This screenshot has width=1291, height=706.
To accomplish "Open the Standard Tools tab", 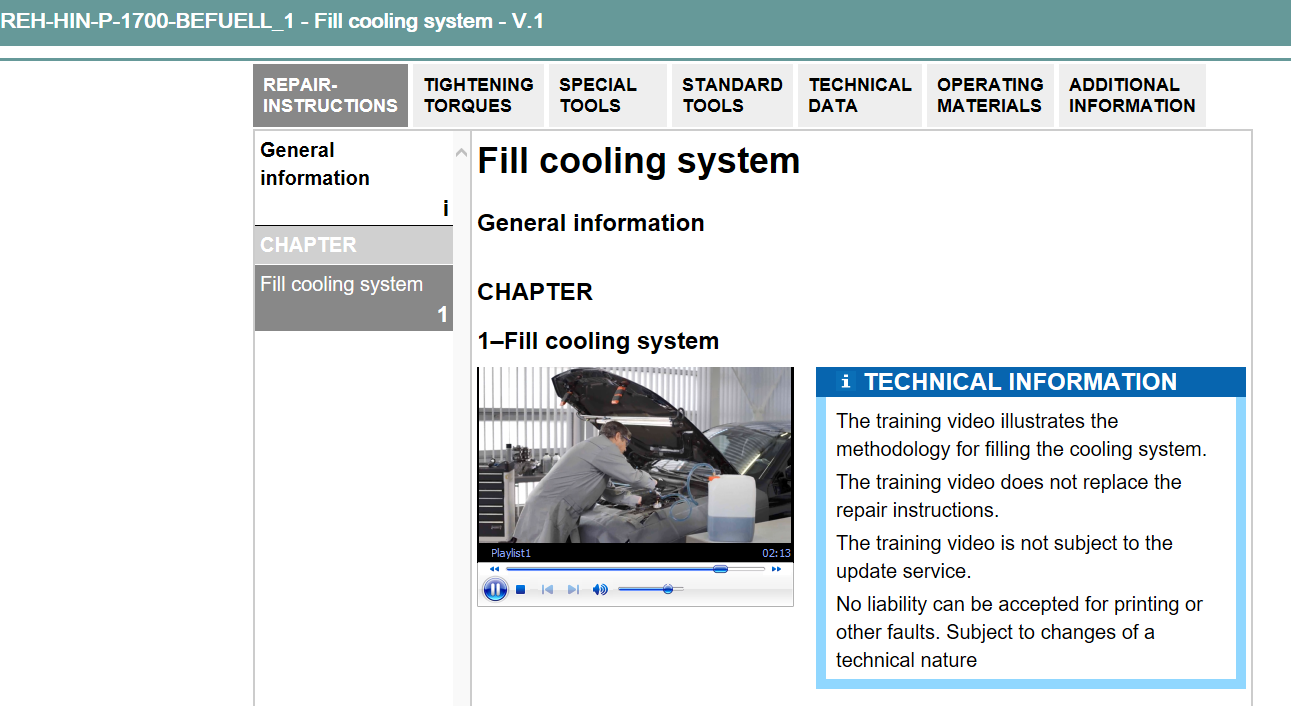I will 732,95.
